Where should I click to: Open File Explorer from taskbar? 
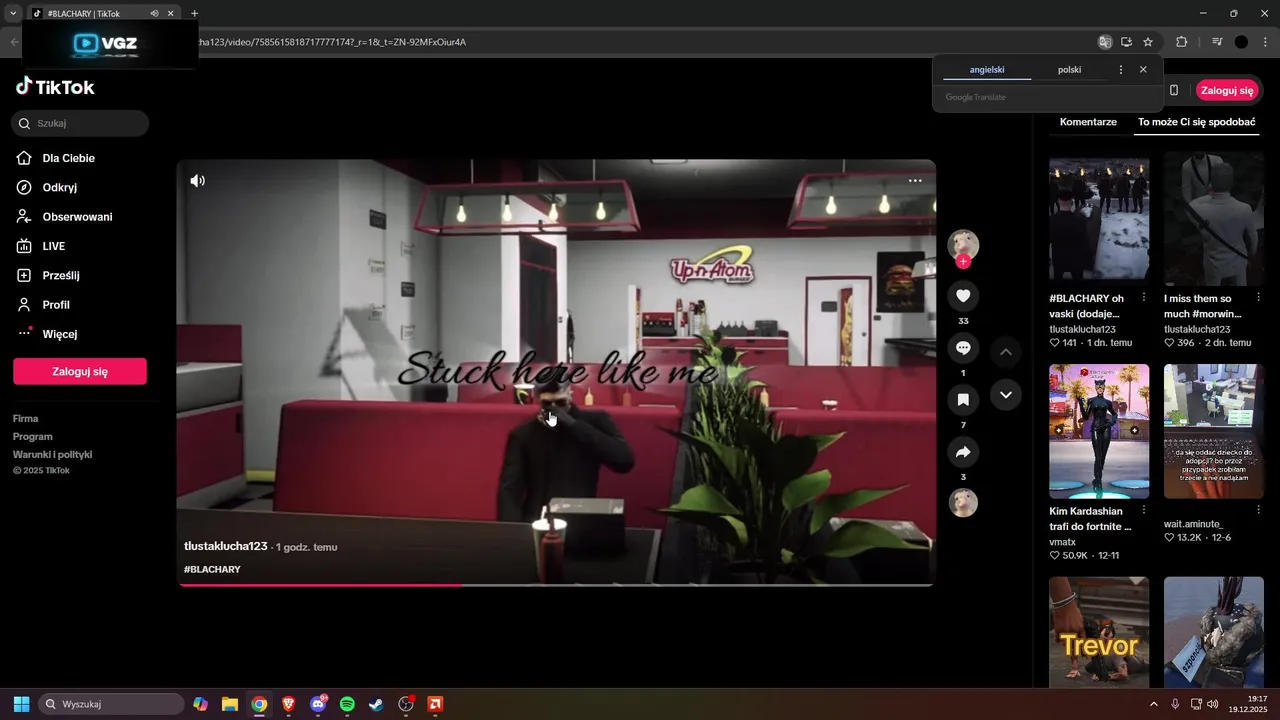click(230, 704)
